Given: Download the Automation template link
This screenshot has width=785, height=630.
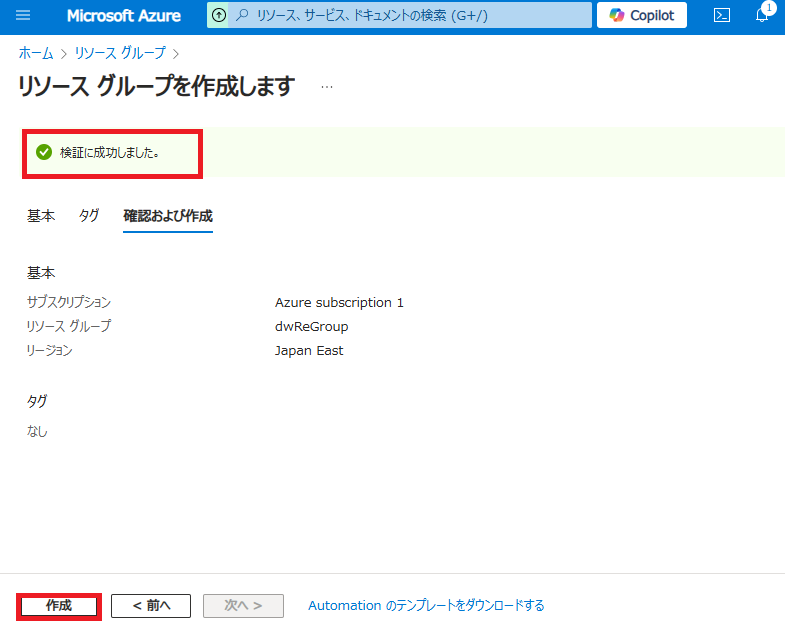Looking at the screenshot, I should [426, 606].
